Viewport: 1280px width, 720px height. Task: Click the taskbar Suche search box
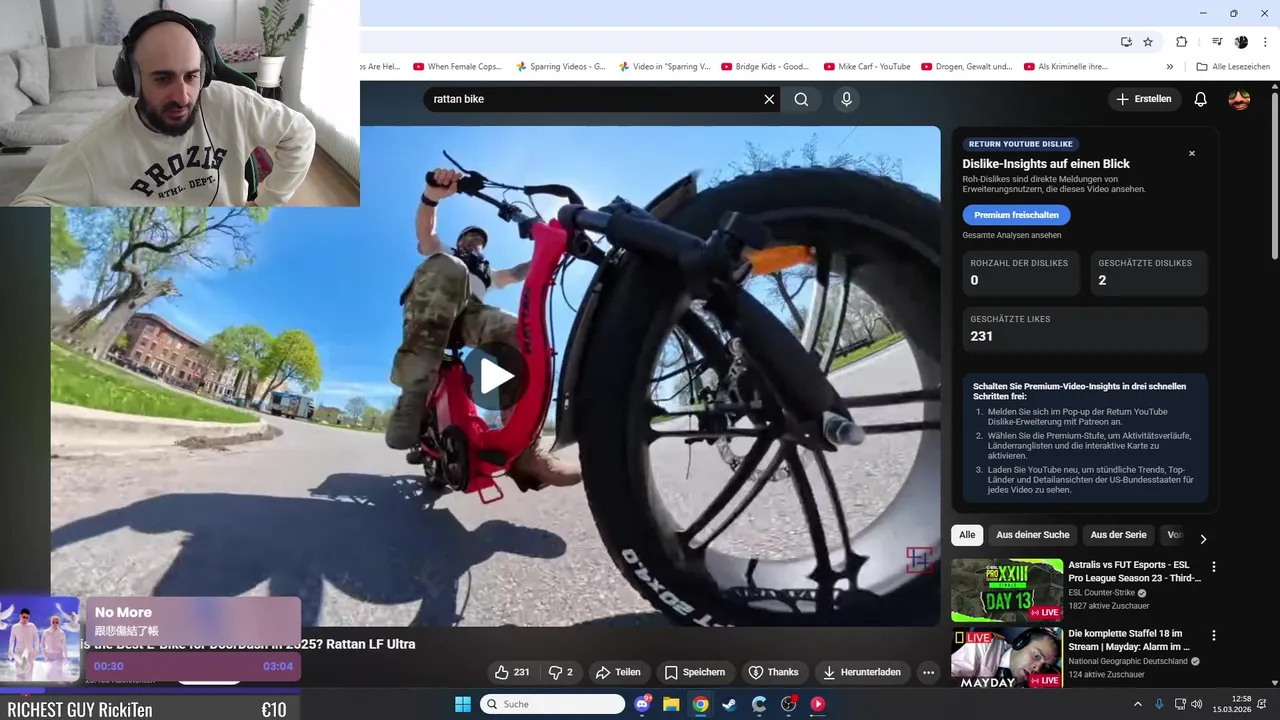point(552,704)
